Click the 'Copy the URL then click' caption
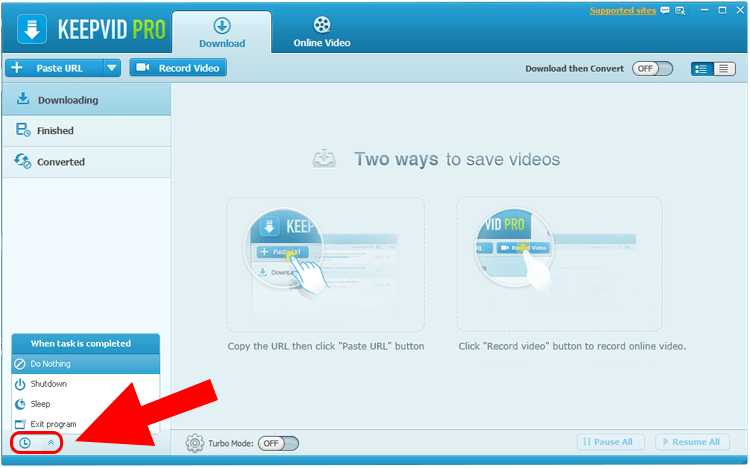750x468 pixels. pyautogui.click(x=326, y=346)
